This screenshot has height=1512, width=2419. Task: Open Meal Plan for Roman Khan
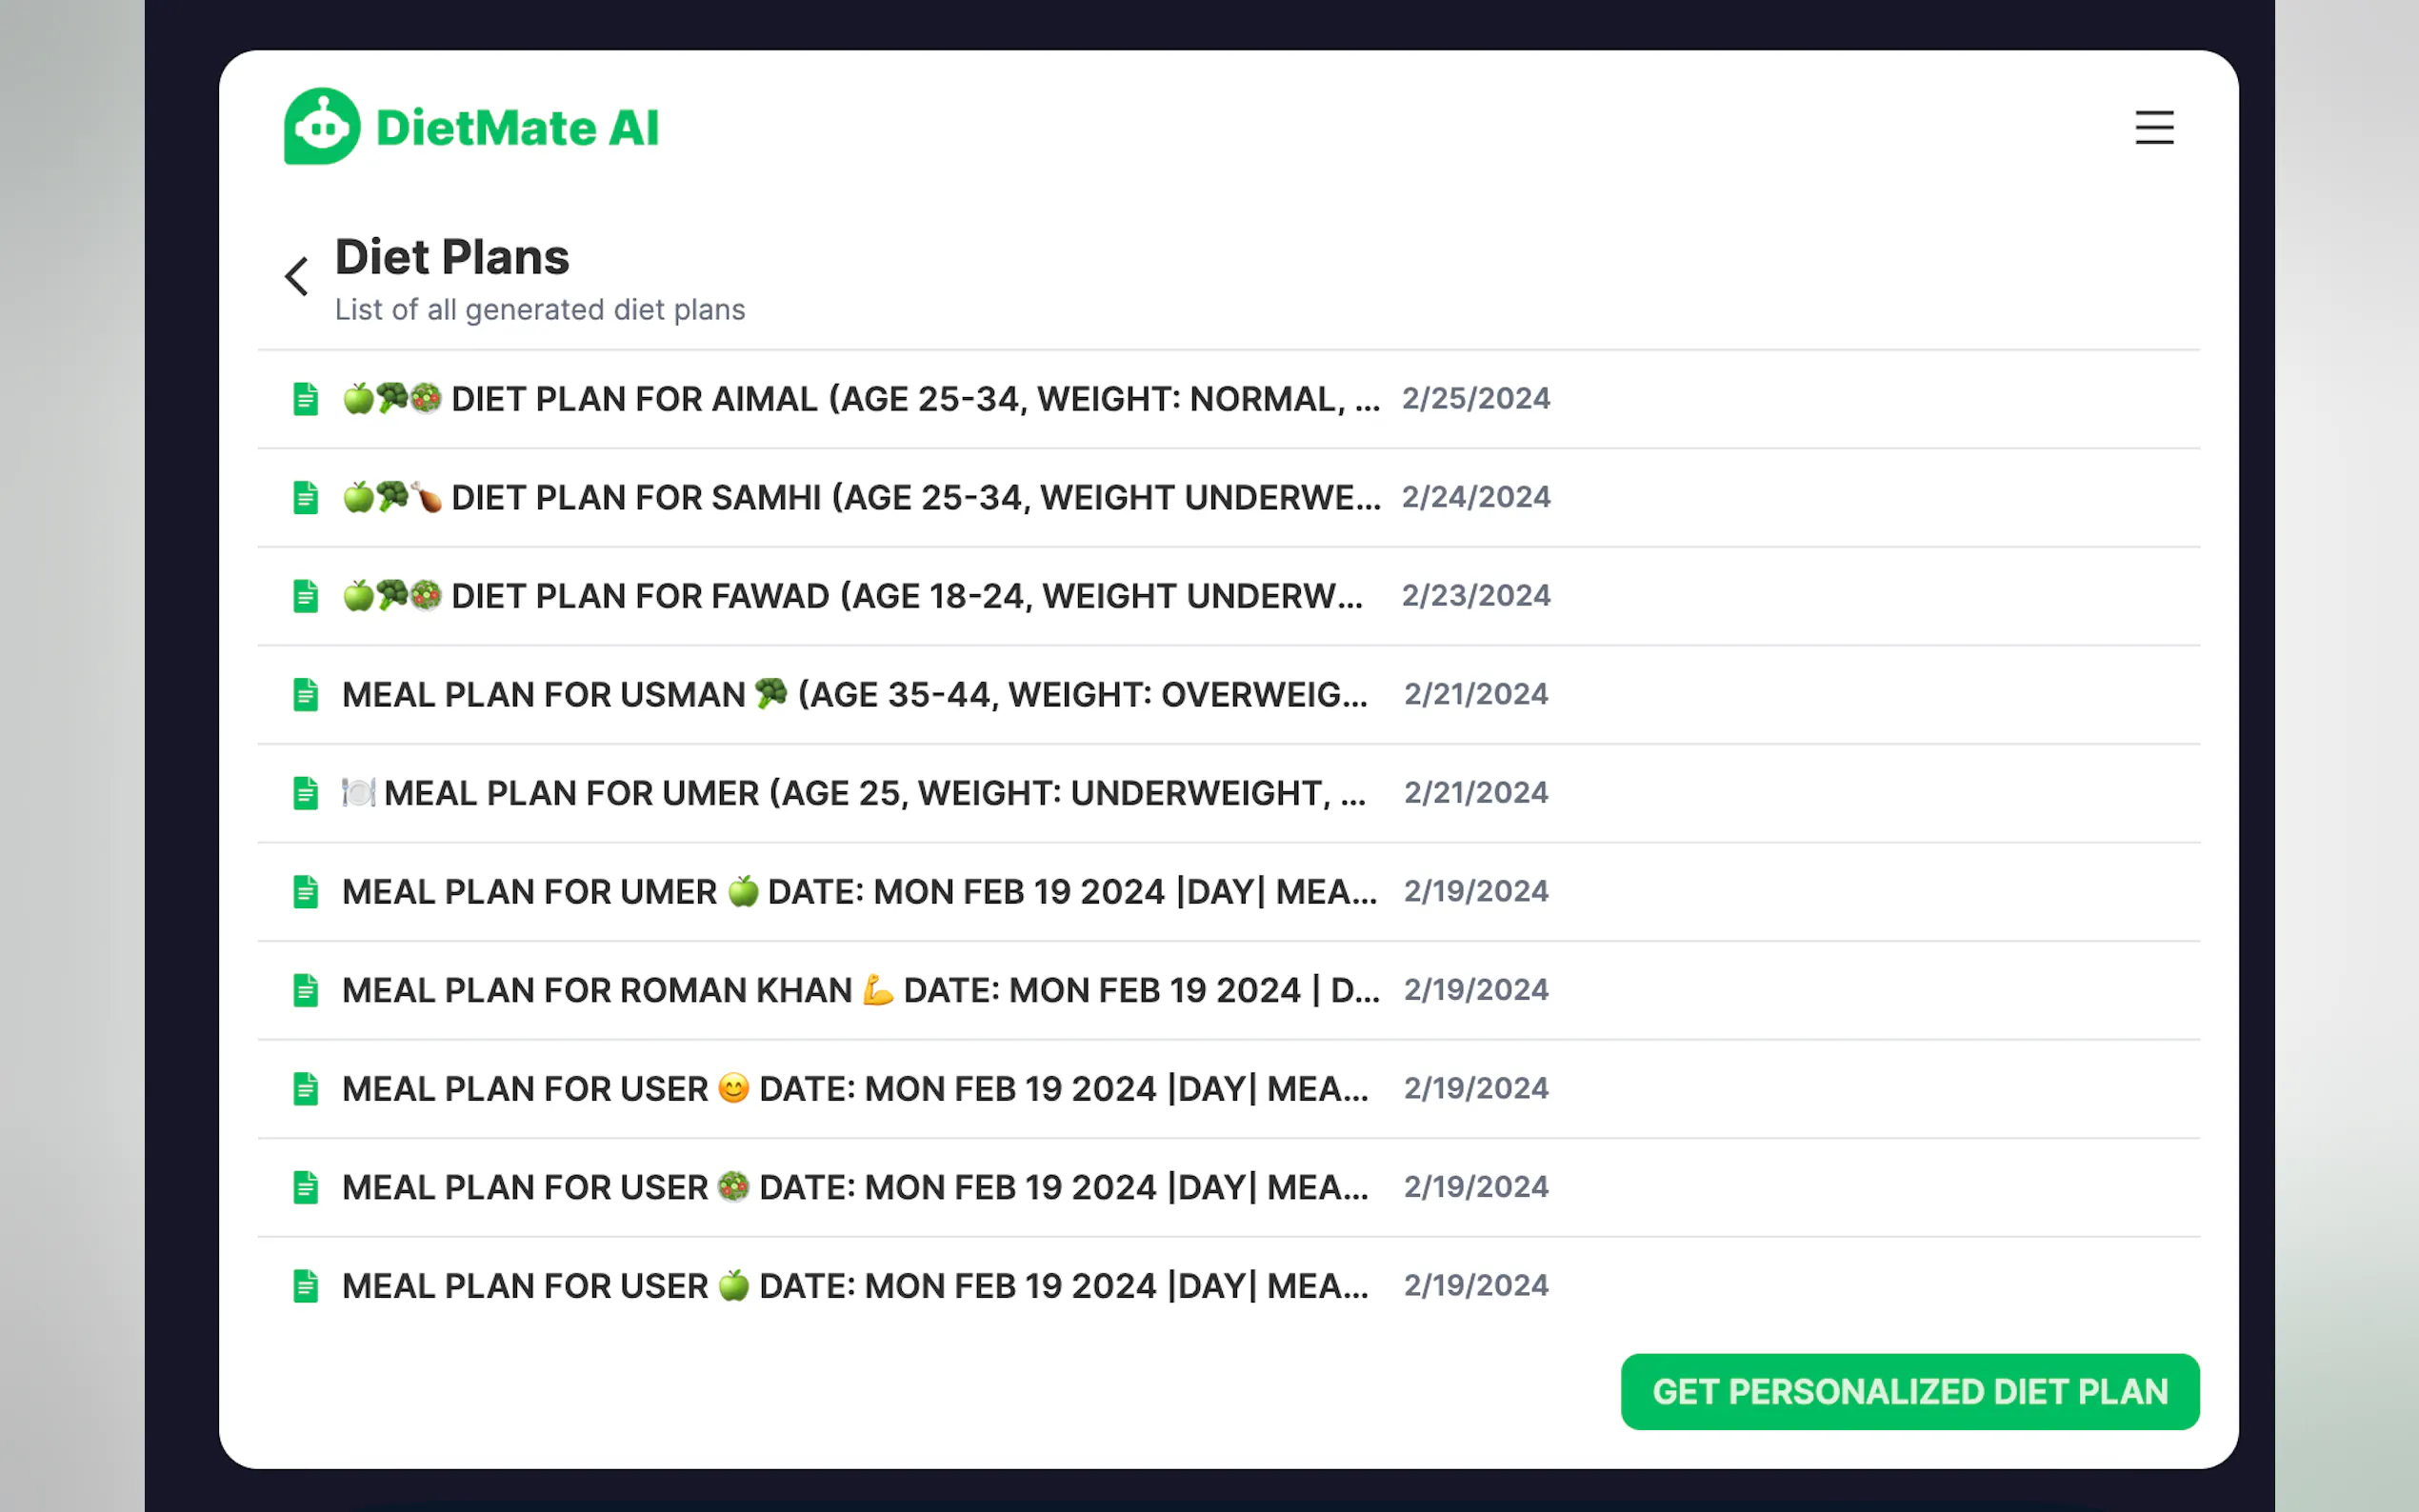(860, 990)
